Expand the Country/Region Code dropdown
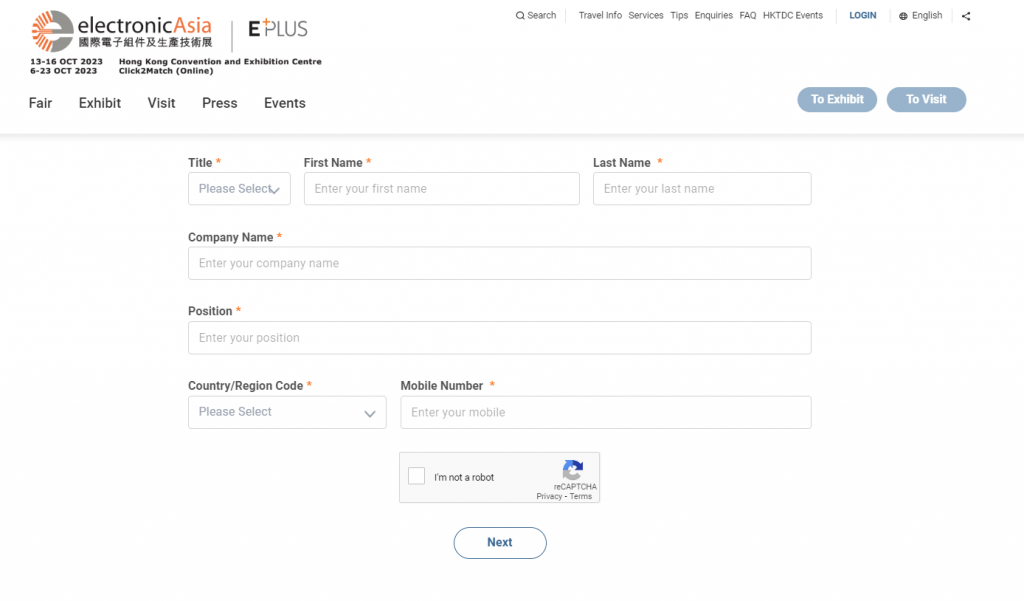 pos(287,412)
